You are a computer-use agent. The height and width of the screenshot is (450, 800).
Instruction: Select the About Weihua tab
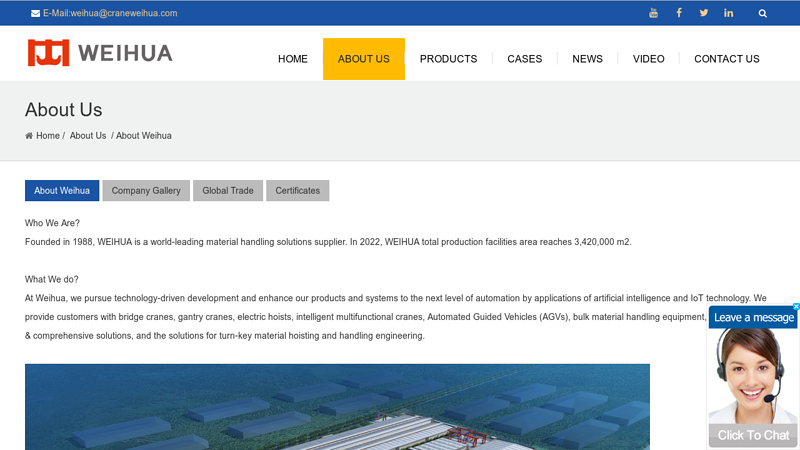coord(62,190)
